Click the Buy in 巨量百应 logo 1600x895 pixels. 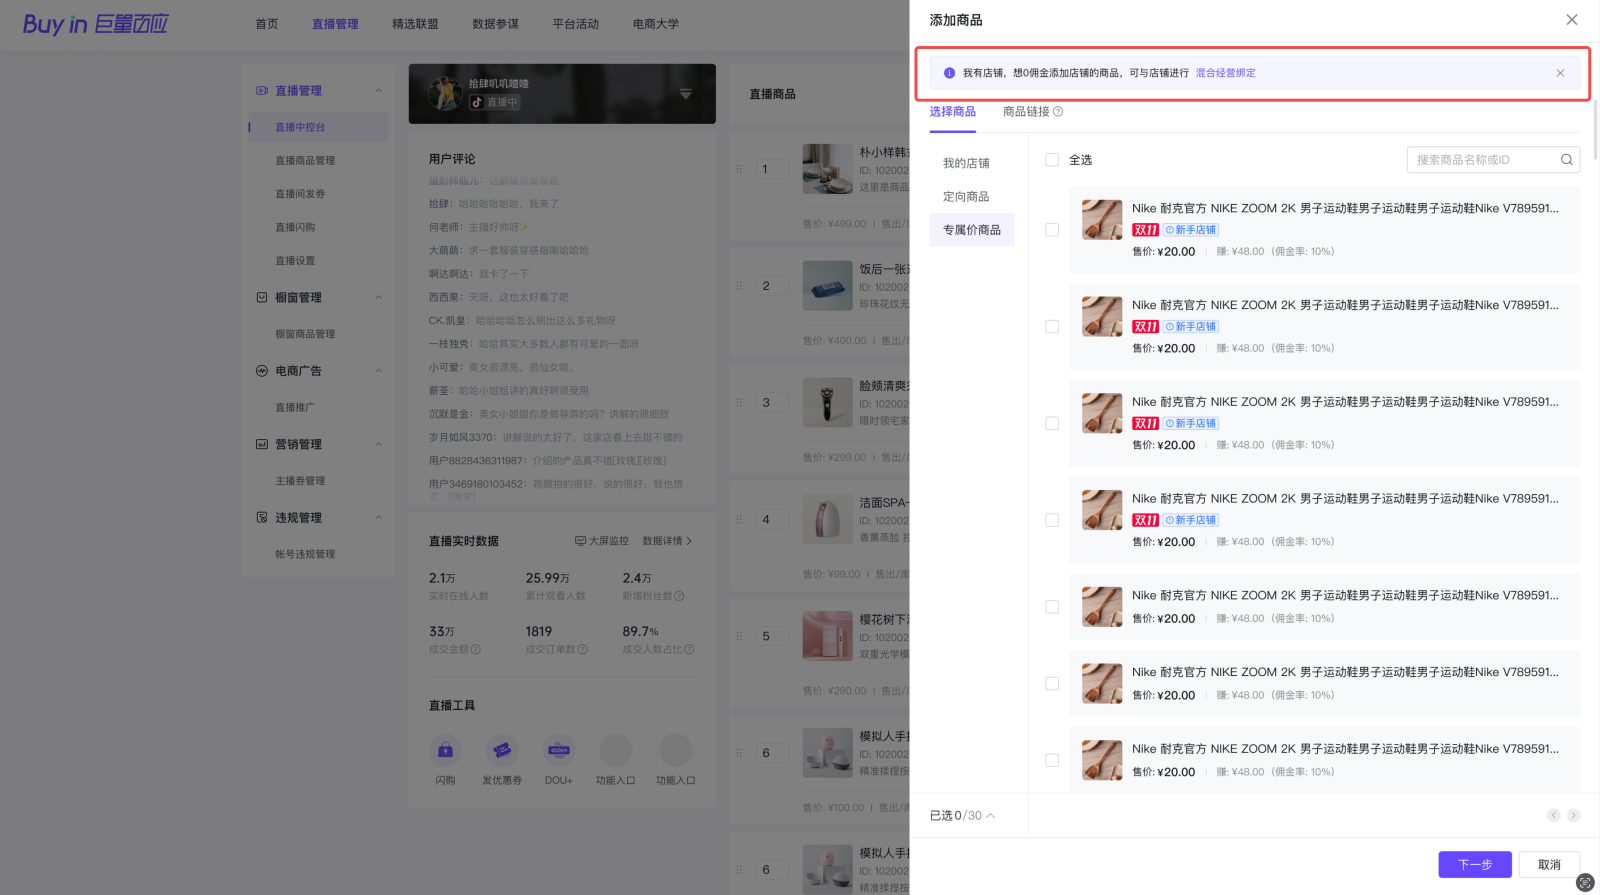click(x=96, y=24)
